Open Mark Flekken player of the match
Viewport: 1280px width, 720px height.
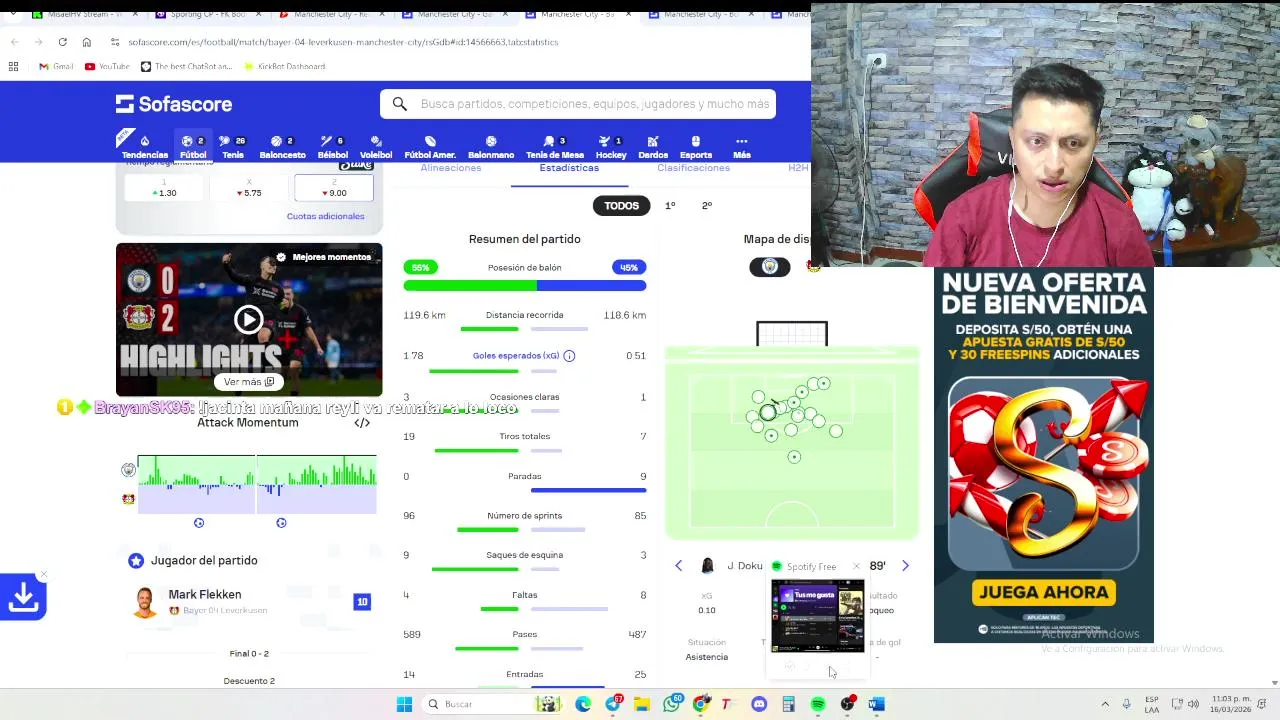(250, 602)
